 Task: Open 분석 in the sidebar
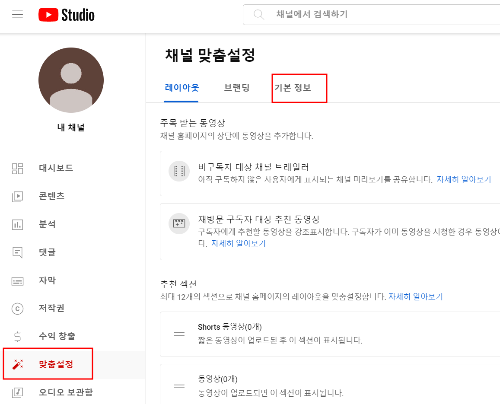(x=47, y=224)
